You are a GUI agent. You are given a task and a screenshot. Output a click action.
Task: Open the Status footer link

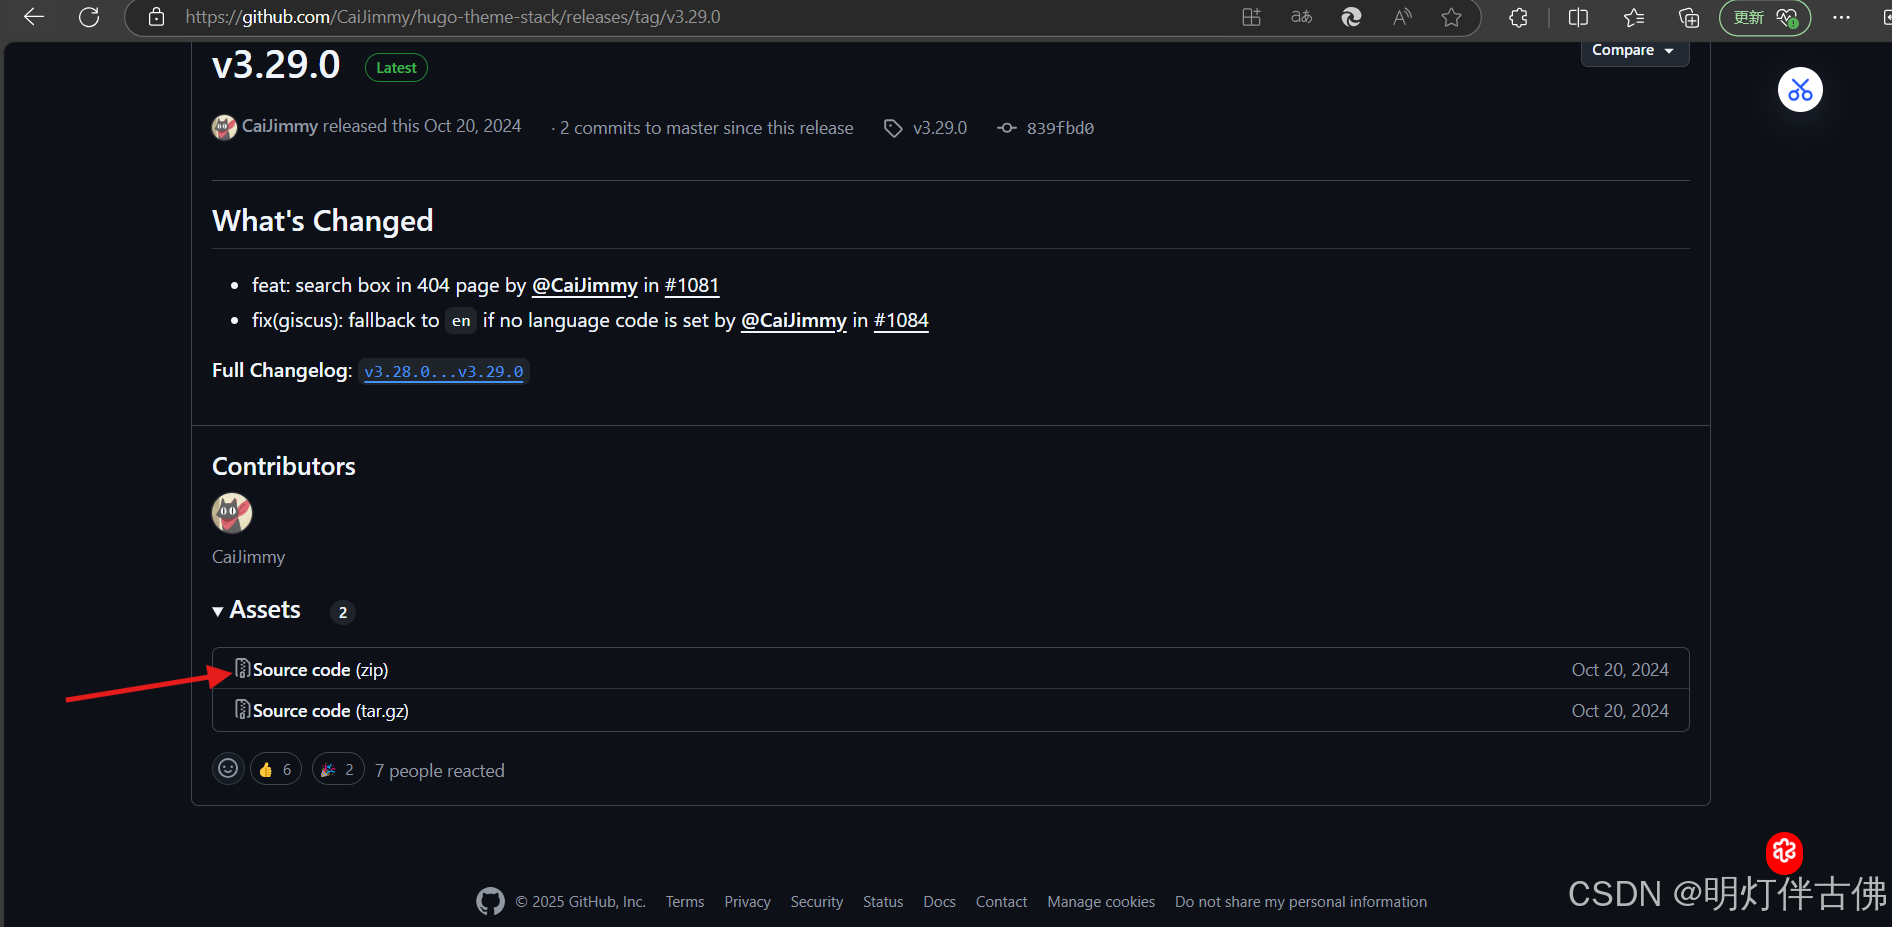883,902
